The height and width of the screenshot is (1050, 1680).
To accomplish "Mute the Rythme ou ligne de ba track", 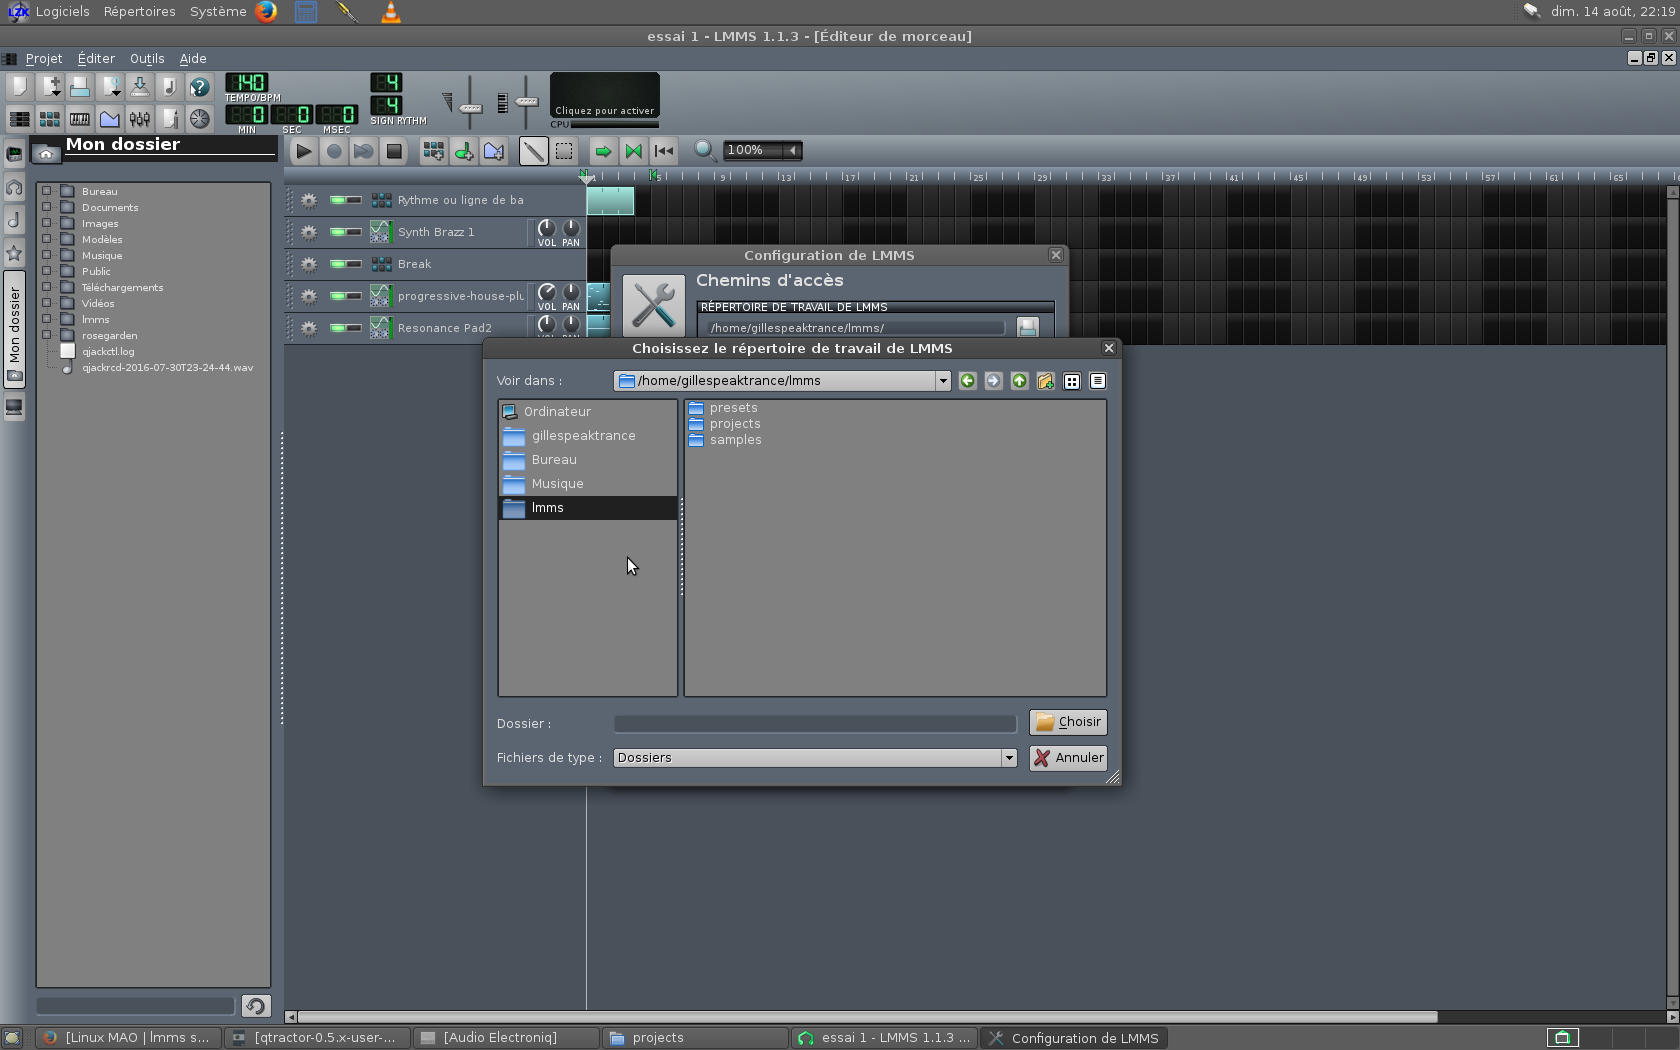I will click(338, 200).
